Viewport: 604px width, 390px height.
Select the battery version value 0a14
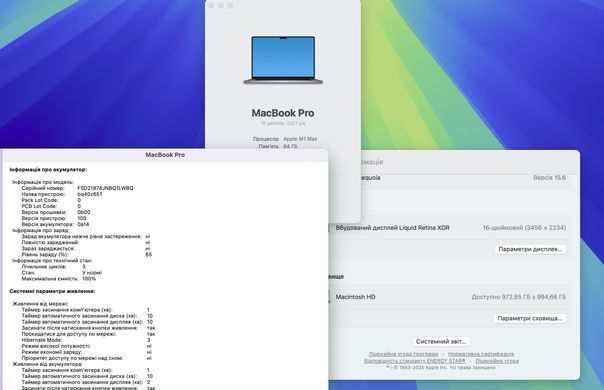[83, 224]
